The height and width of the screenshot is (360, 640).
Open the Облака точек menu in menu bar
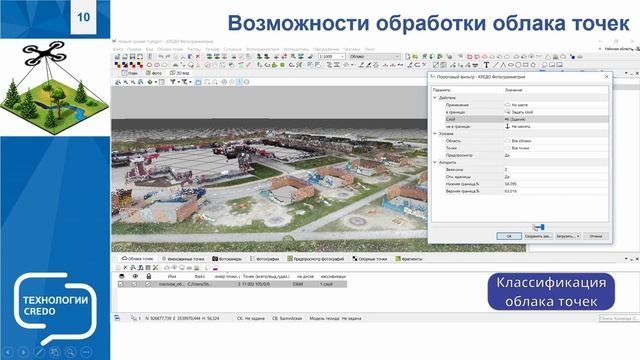(170, 49)
